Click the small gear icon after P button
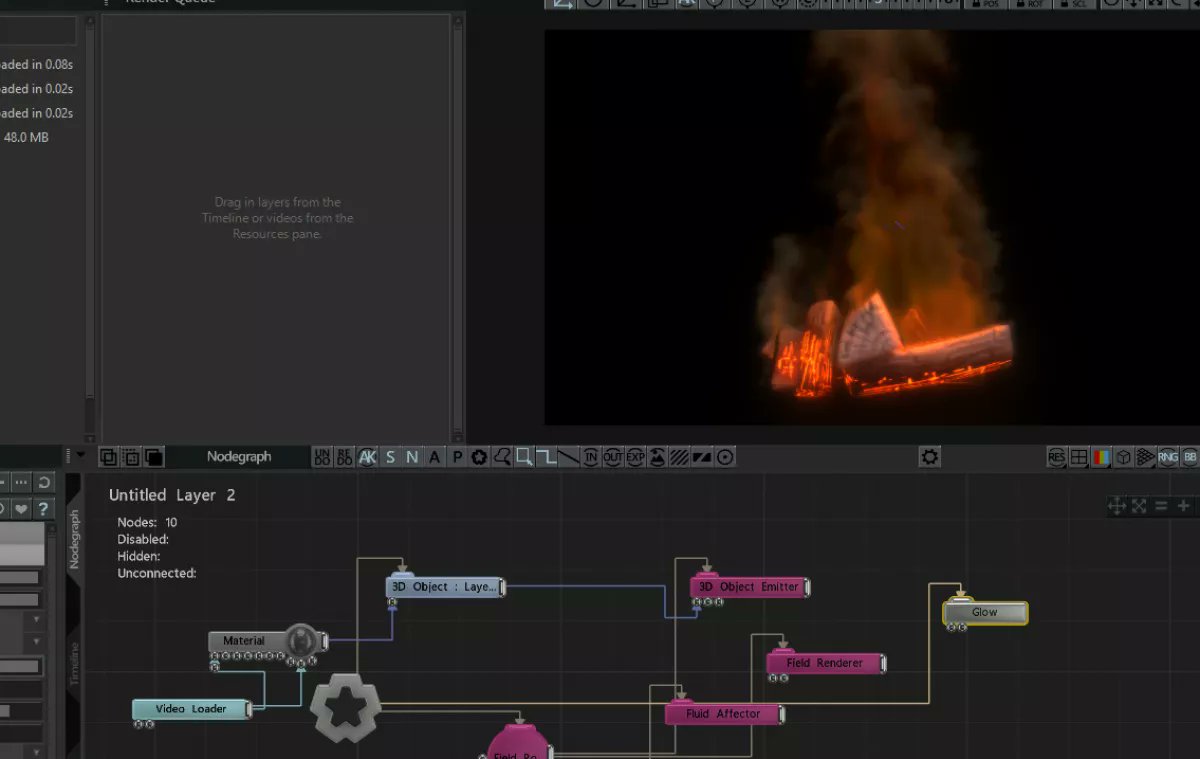The width and height of the screenshot is (1200, 759). [x=479, y=457]
